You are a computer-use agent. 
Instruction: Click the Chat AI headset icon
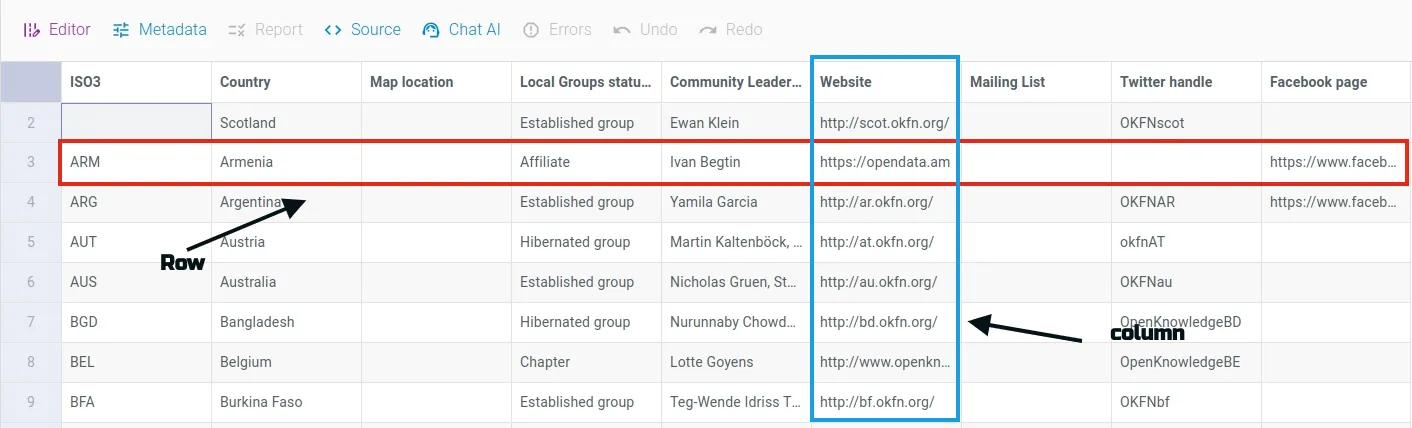(x=431, y=30)
